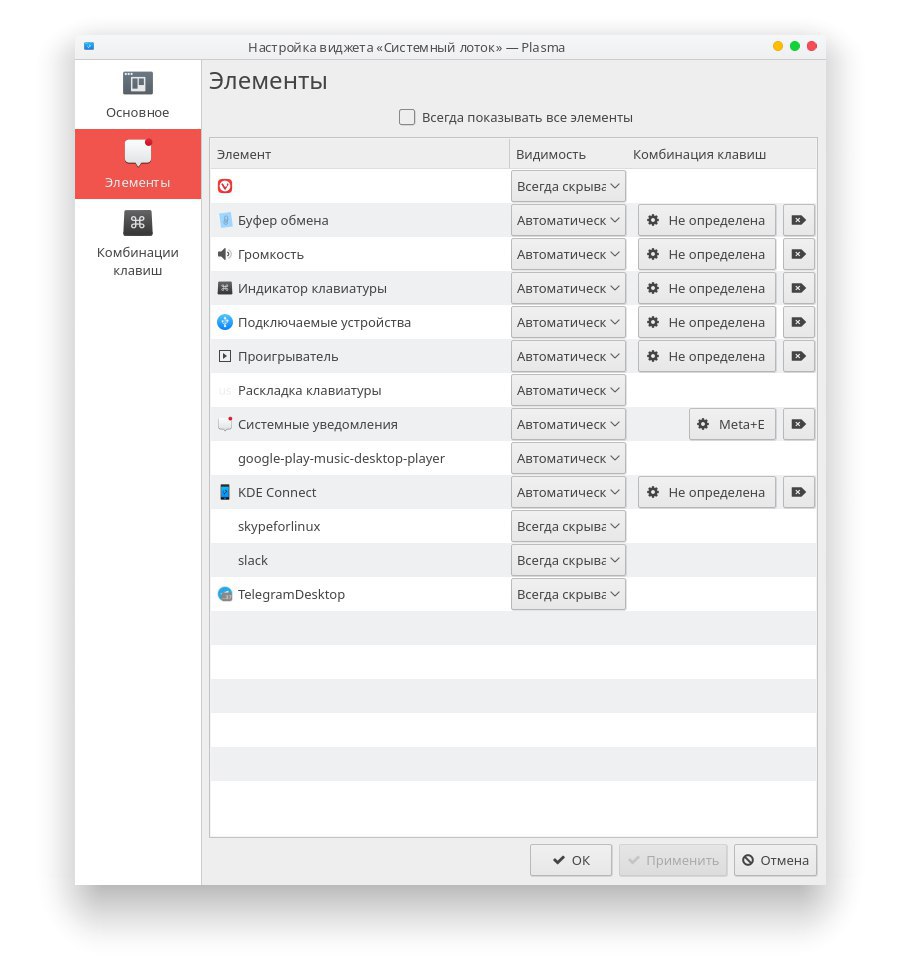This screenshot has height=970, width=901.
Task: Click the Проигрыватель play icon
Action: [x=225, y=356]
